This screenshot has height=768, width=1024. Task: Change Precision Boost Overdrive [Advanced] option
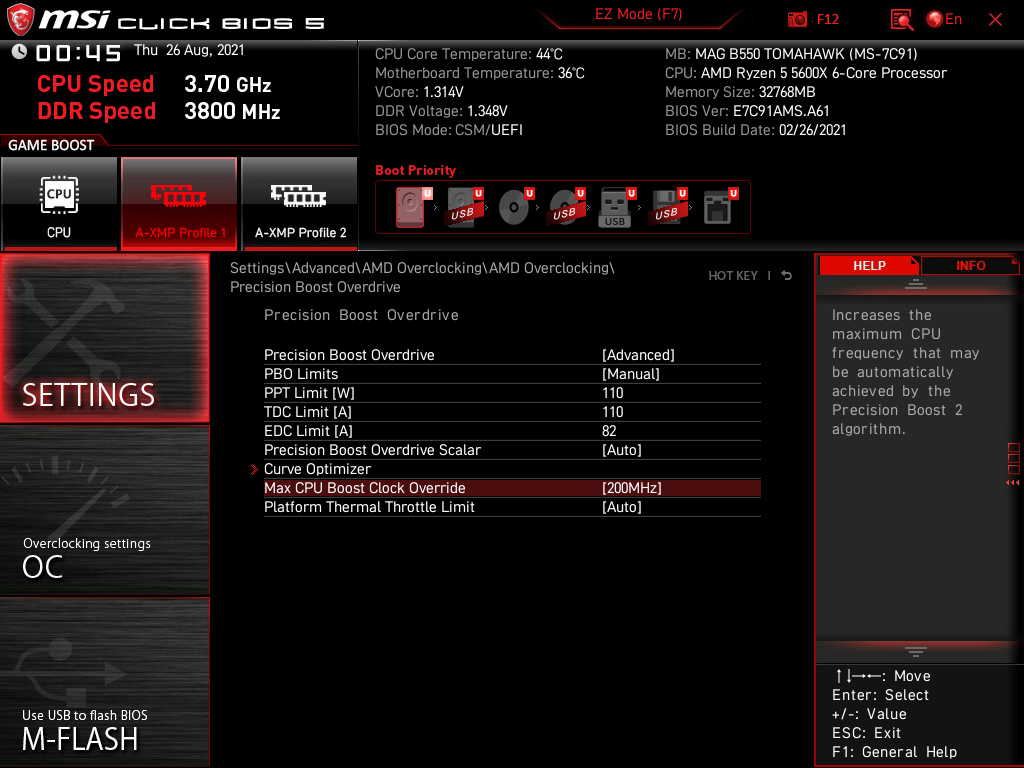point(512,355)
